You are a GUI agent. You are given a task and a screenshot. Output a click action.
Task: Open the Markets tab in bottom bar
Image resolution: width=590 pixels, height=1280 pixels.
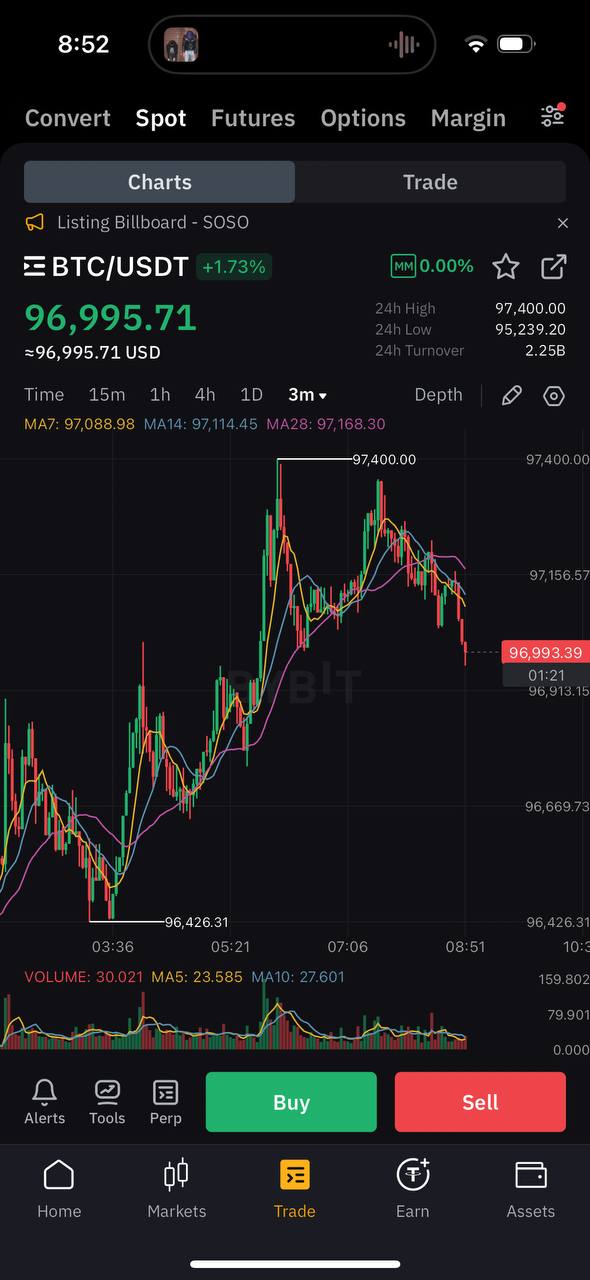click(176, 1189)
